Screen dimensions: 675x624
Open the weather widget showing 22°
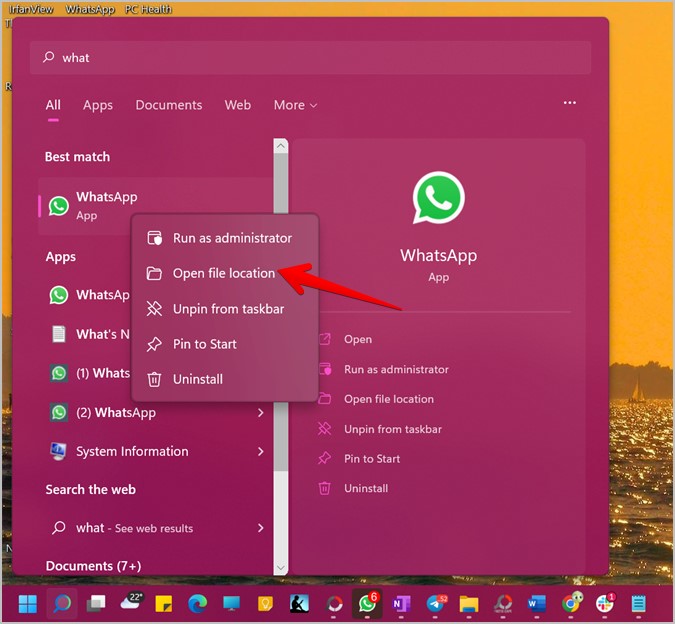131,602
